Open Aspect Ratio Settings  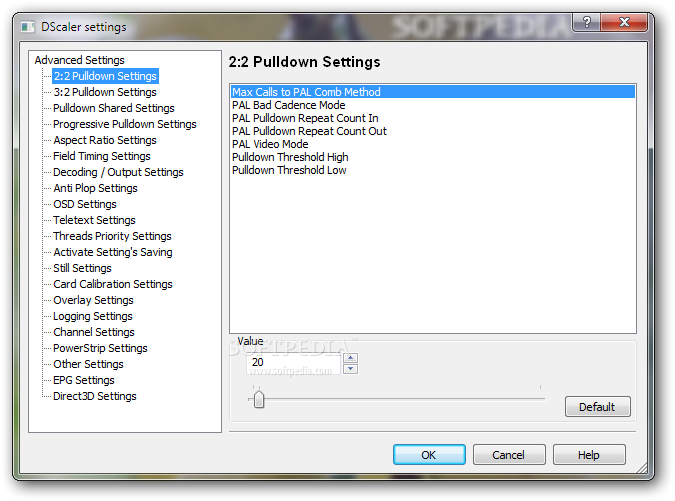pos(105,140)
